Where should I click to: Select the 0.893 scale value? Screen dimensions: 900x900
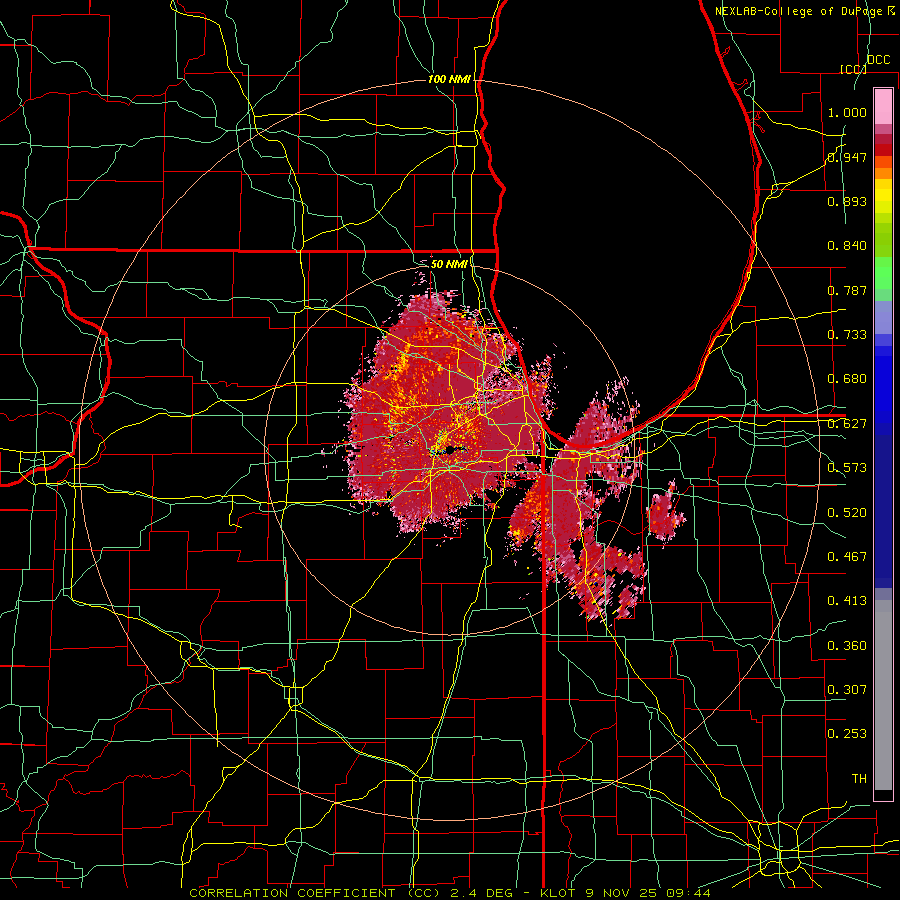click(x=847, y=201)
